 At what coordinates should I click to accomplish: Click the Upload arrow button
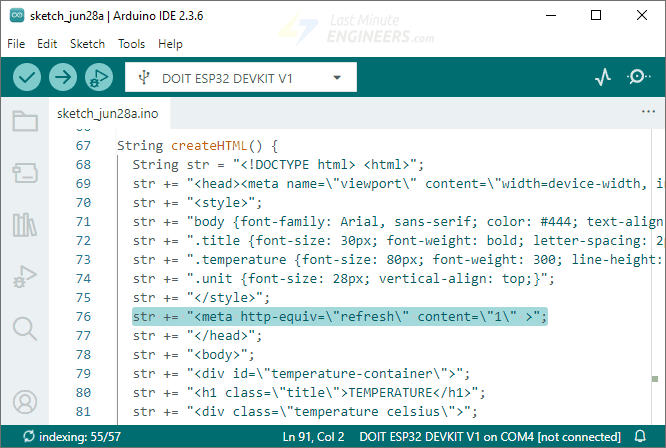pos(62,77)
